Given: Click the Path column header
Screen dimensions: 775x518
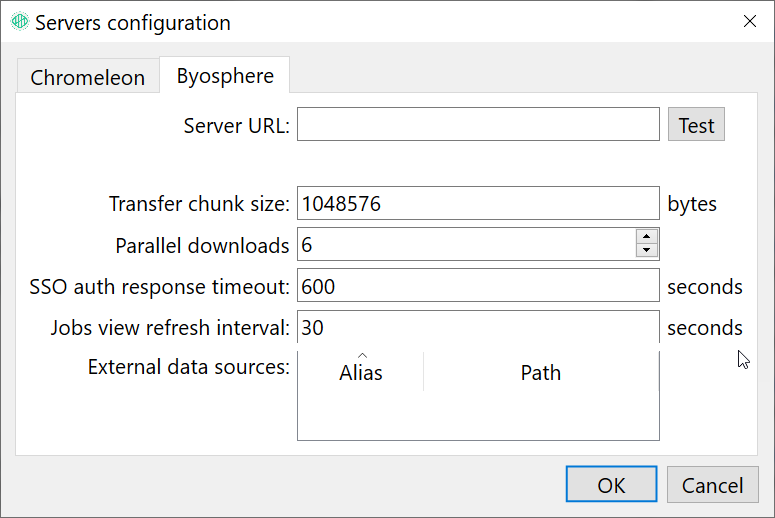Looking at the screenshot, I should pyautogui.click(x=541, y=372).
